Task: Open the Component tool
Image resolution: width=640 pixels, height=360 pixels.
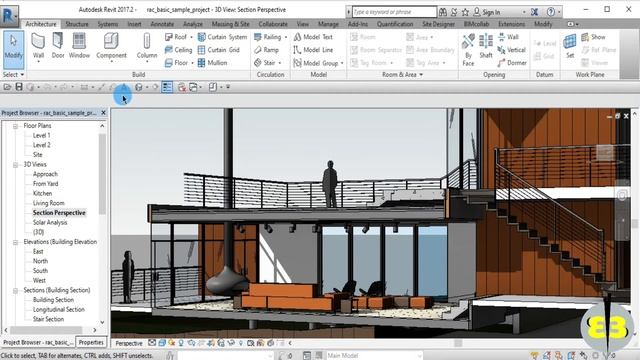Action: [111, 46]
